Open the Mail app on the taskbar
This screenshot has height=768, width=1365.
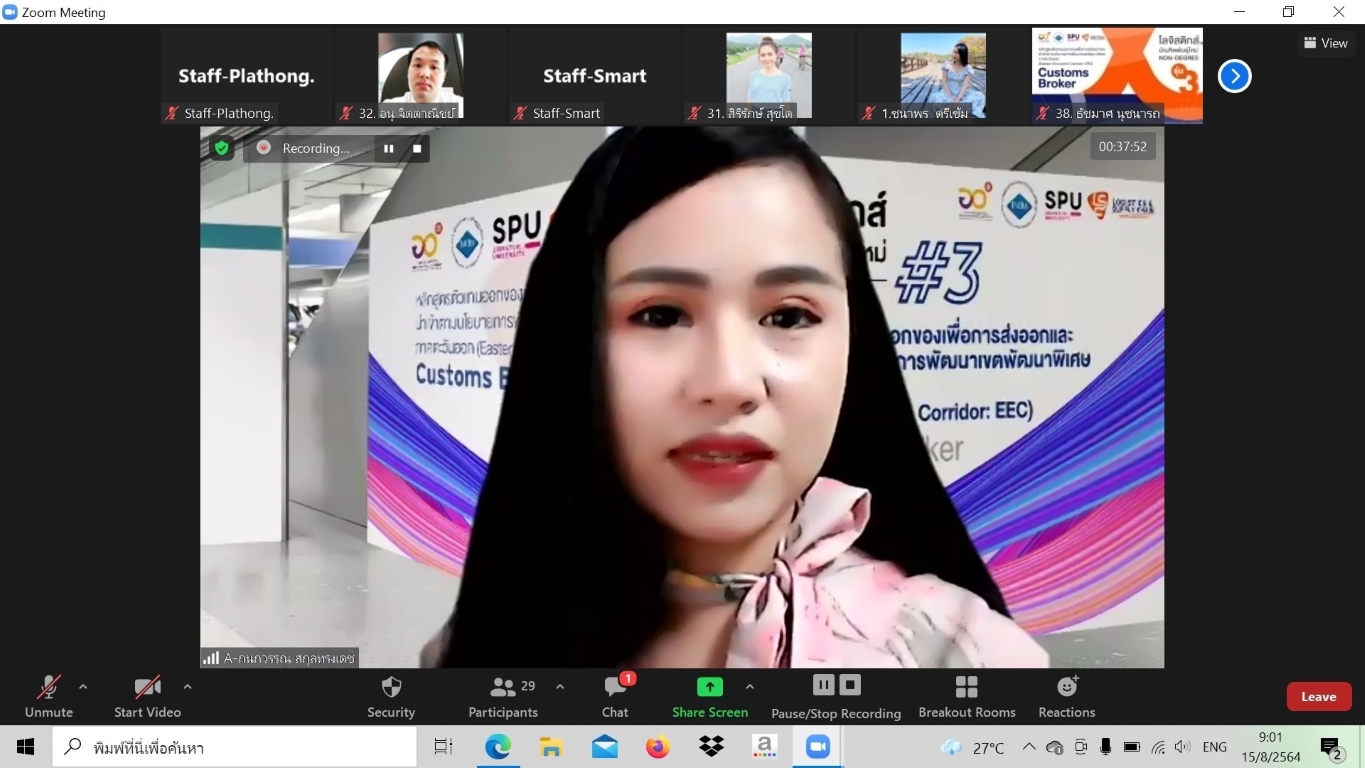[x=604, y=747]
